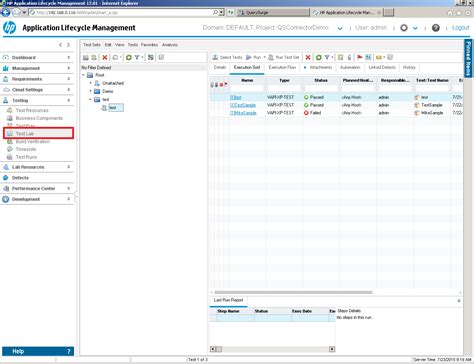The image size is (474, 364).
Task: Expand the Demo folder node
Action: coord(90,91)
